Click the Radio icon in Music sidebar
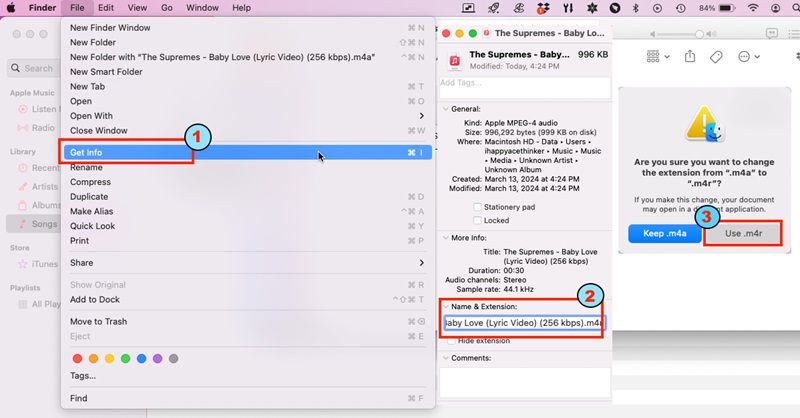The height and width of the screenshot is (418, 800). pos(23,128)
